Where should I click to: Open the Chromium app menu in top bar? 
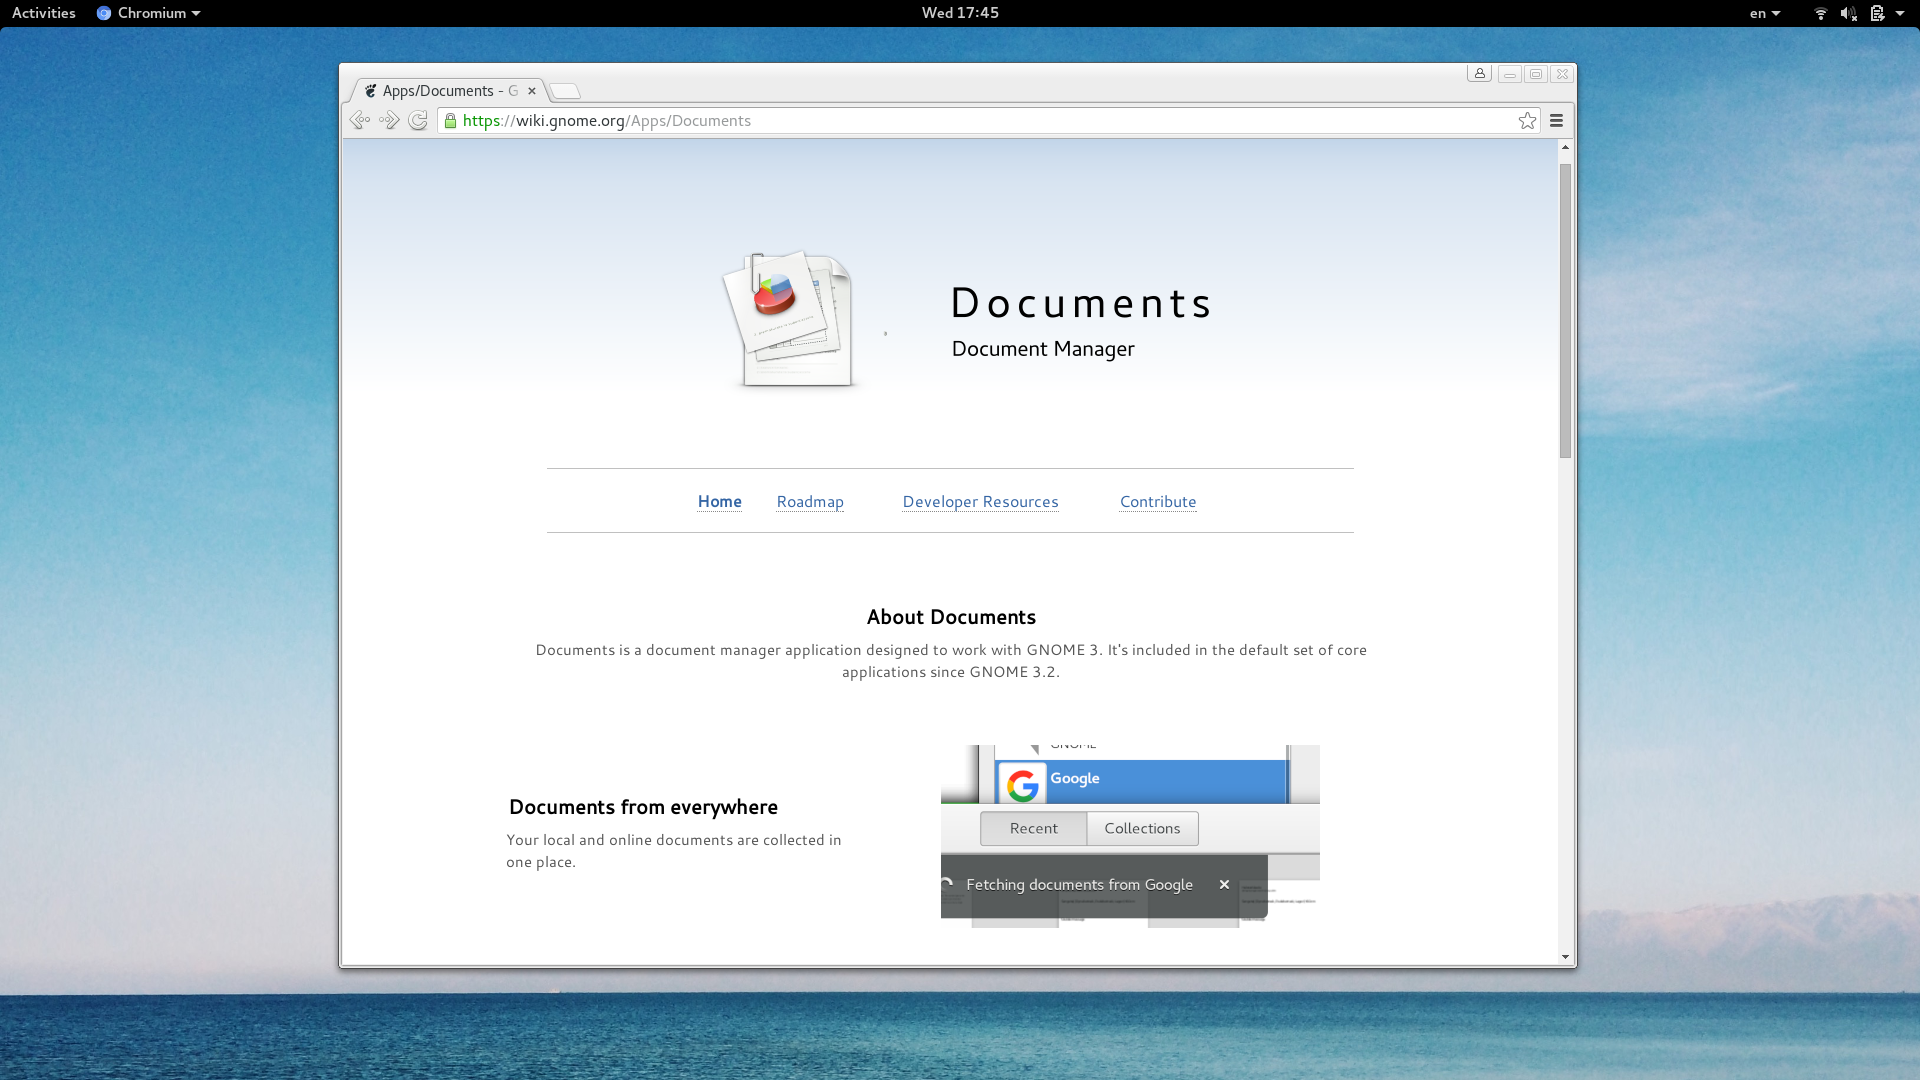[149, 13]
